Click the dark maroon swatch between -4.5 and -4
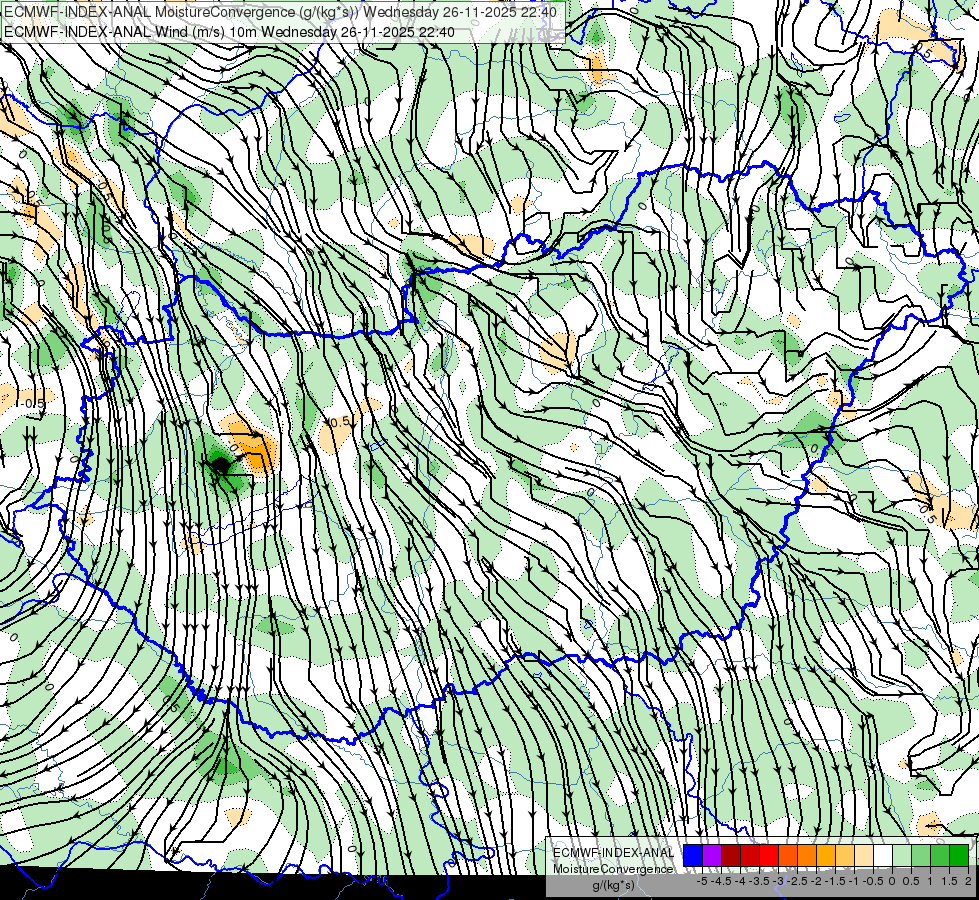The image size is (979, 900). coord(731,856)
